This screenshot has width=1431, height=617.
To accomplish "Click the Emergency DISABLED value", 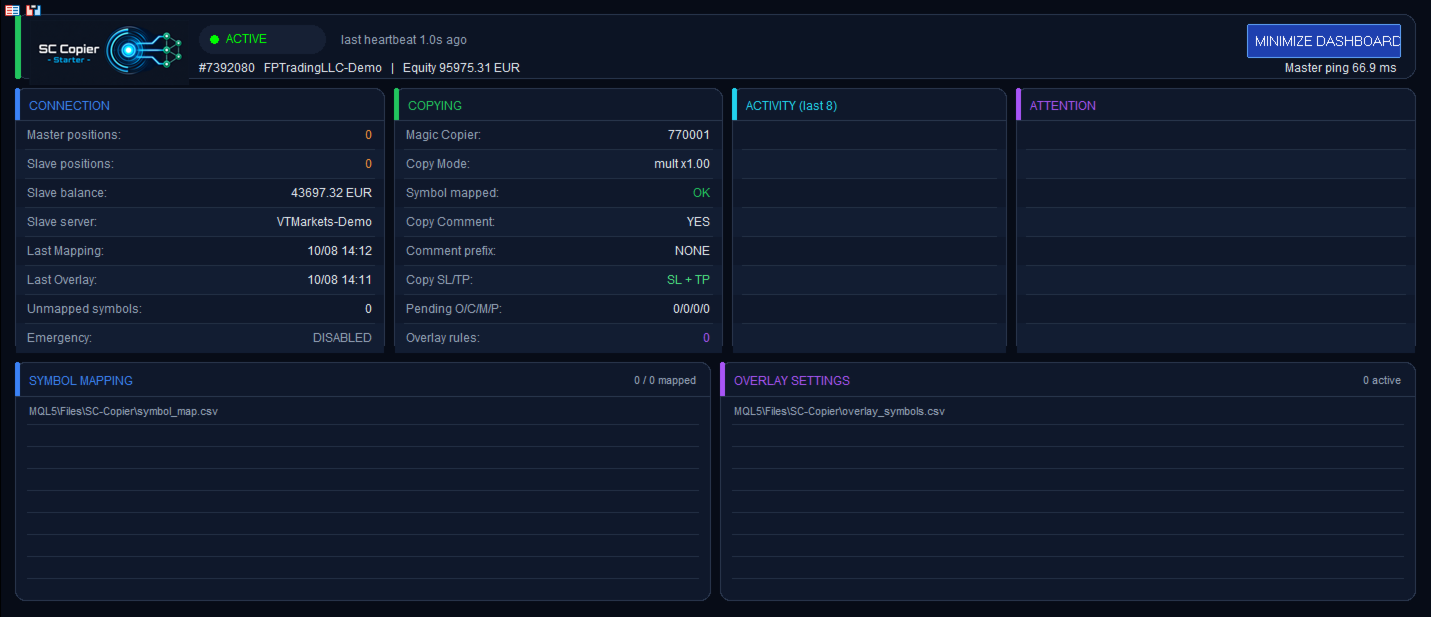I will [342, 338].
